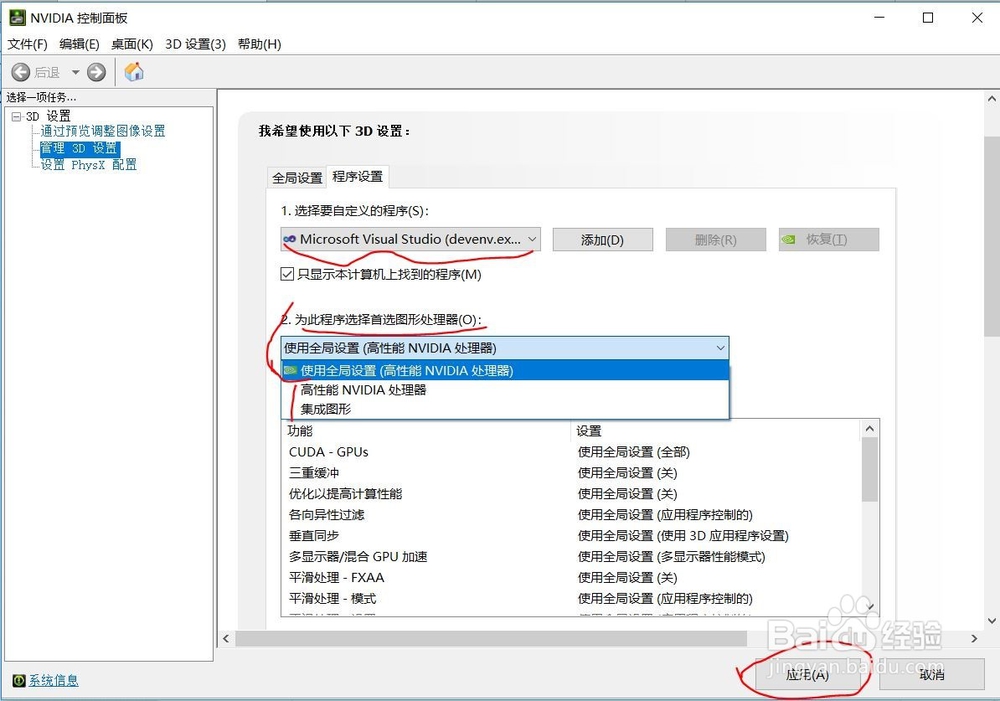Open the back history dropdown arrow
Image resolution: width=1000 pixels, height=701 pixels.
point(75,72)
